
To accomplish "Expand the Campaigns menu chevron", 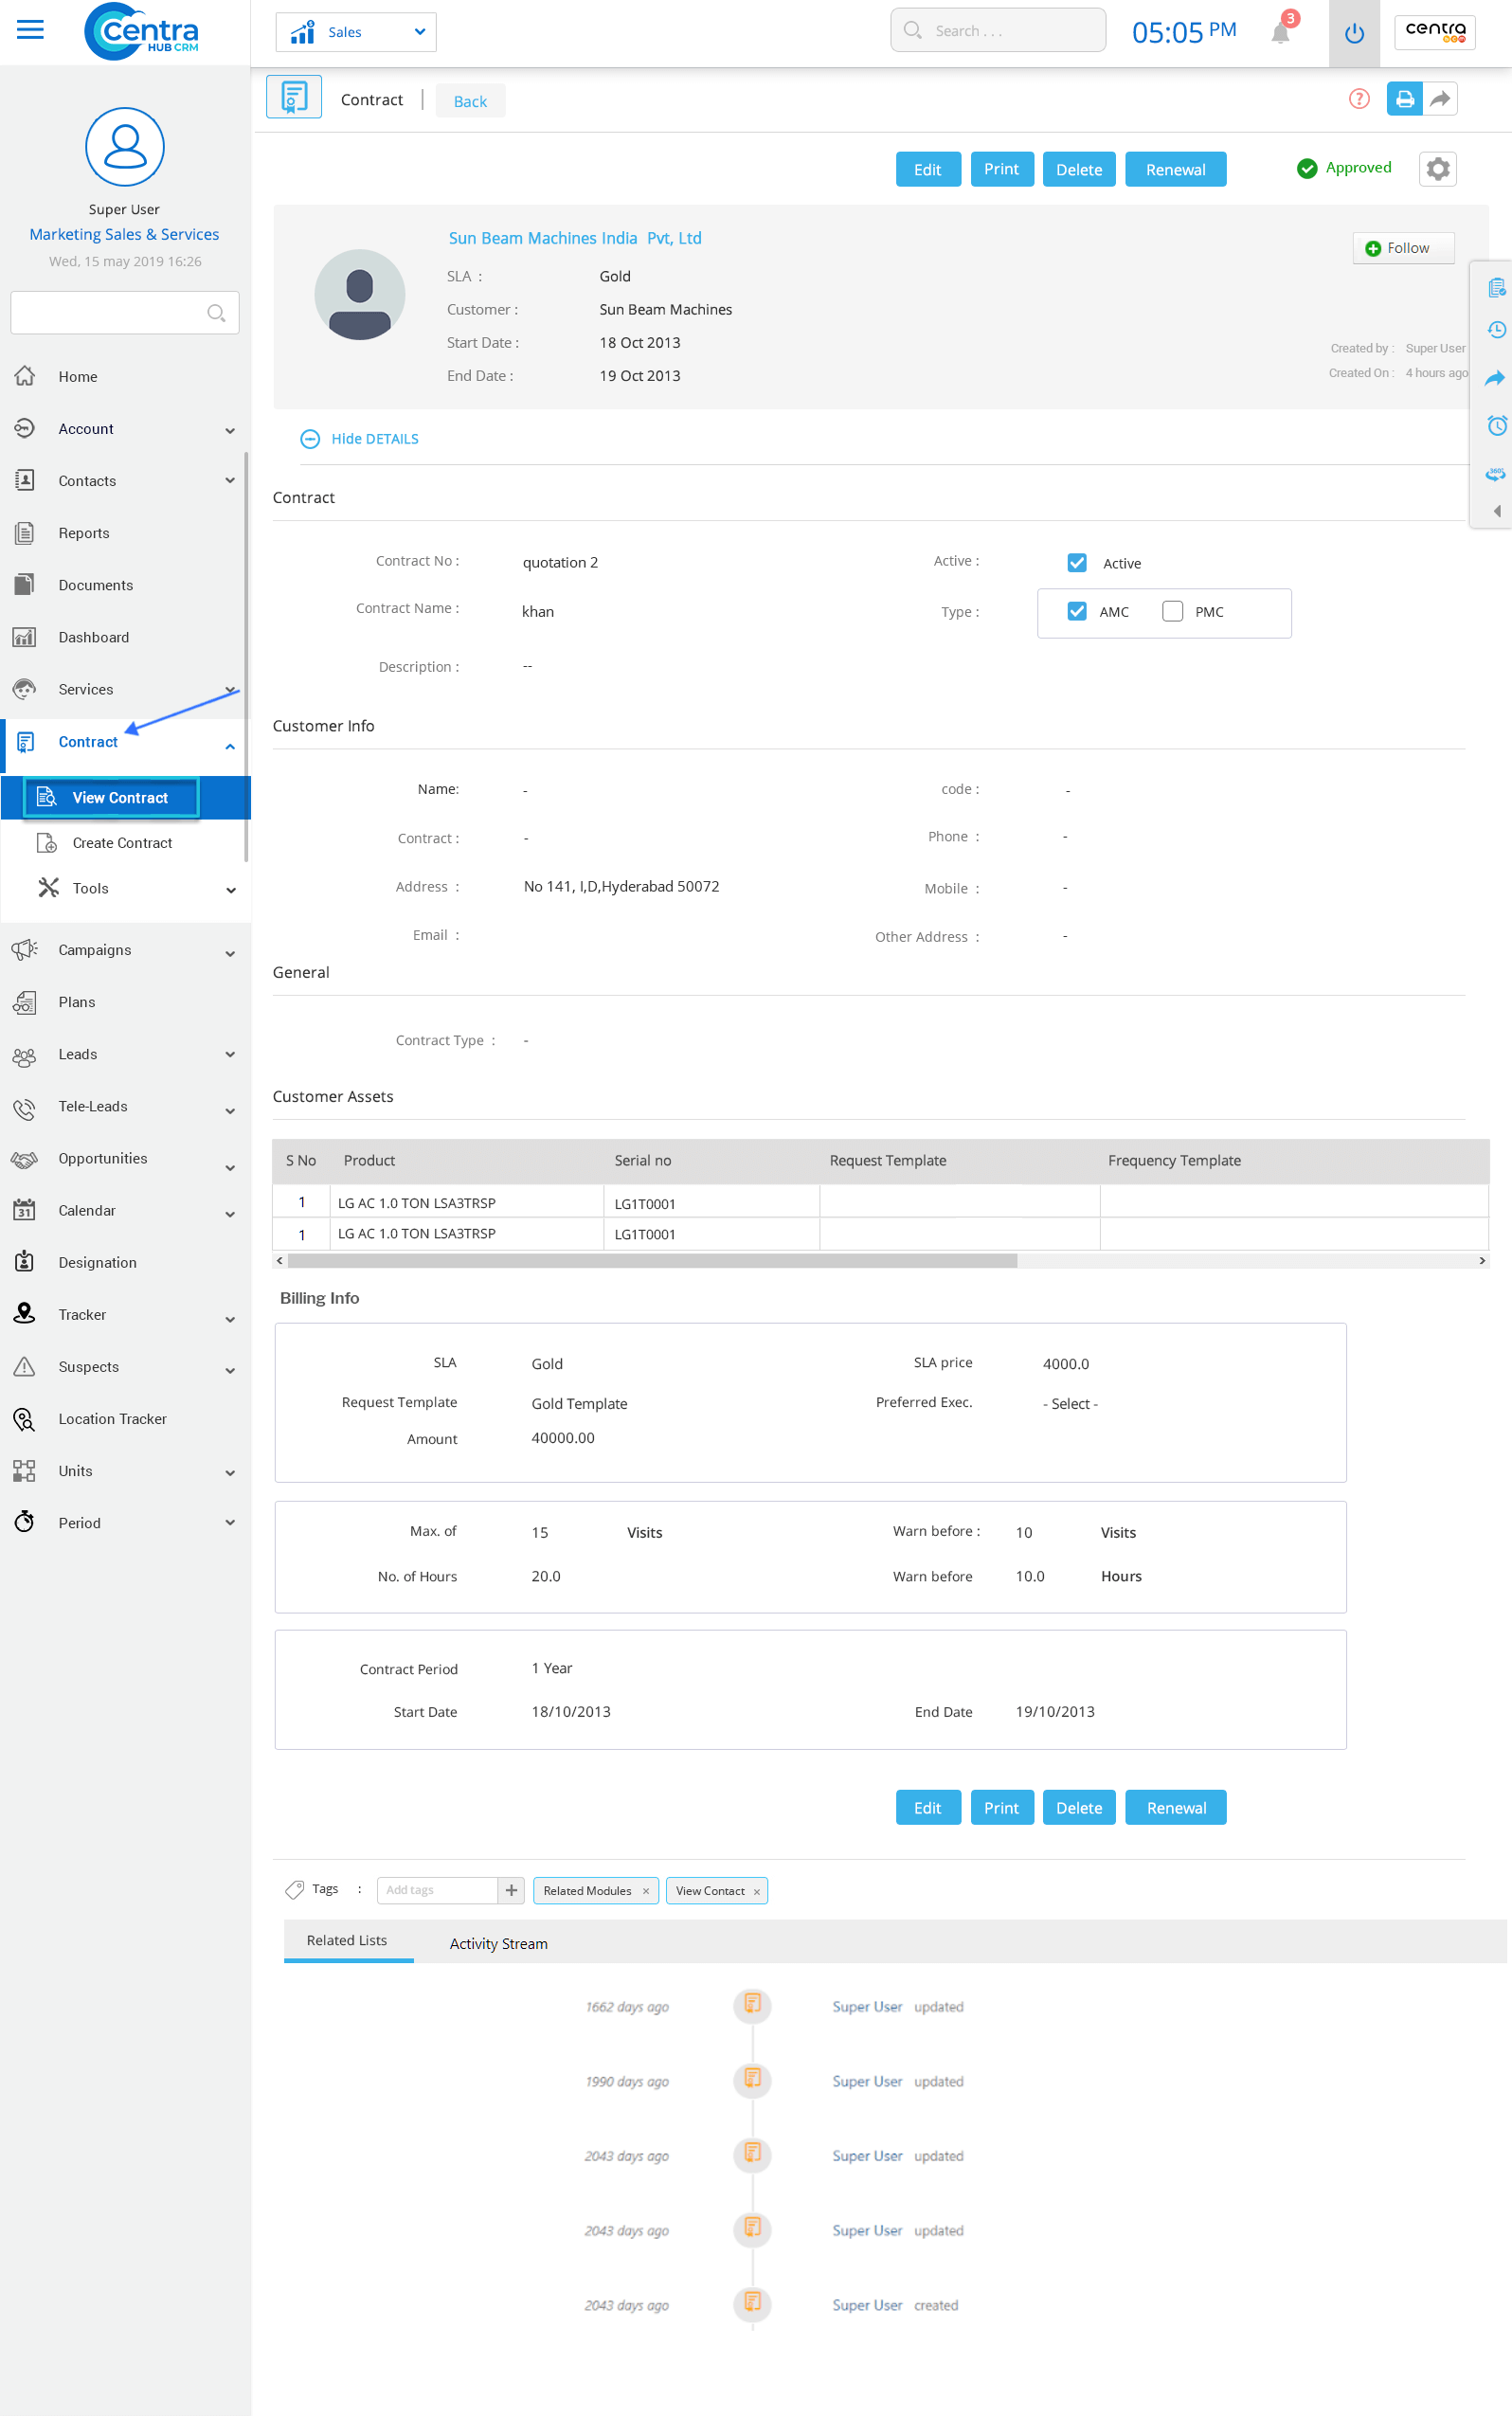I will pyautogui.click(x=231, y=954).
